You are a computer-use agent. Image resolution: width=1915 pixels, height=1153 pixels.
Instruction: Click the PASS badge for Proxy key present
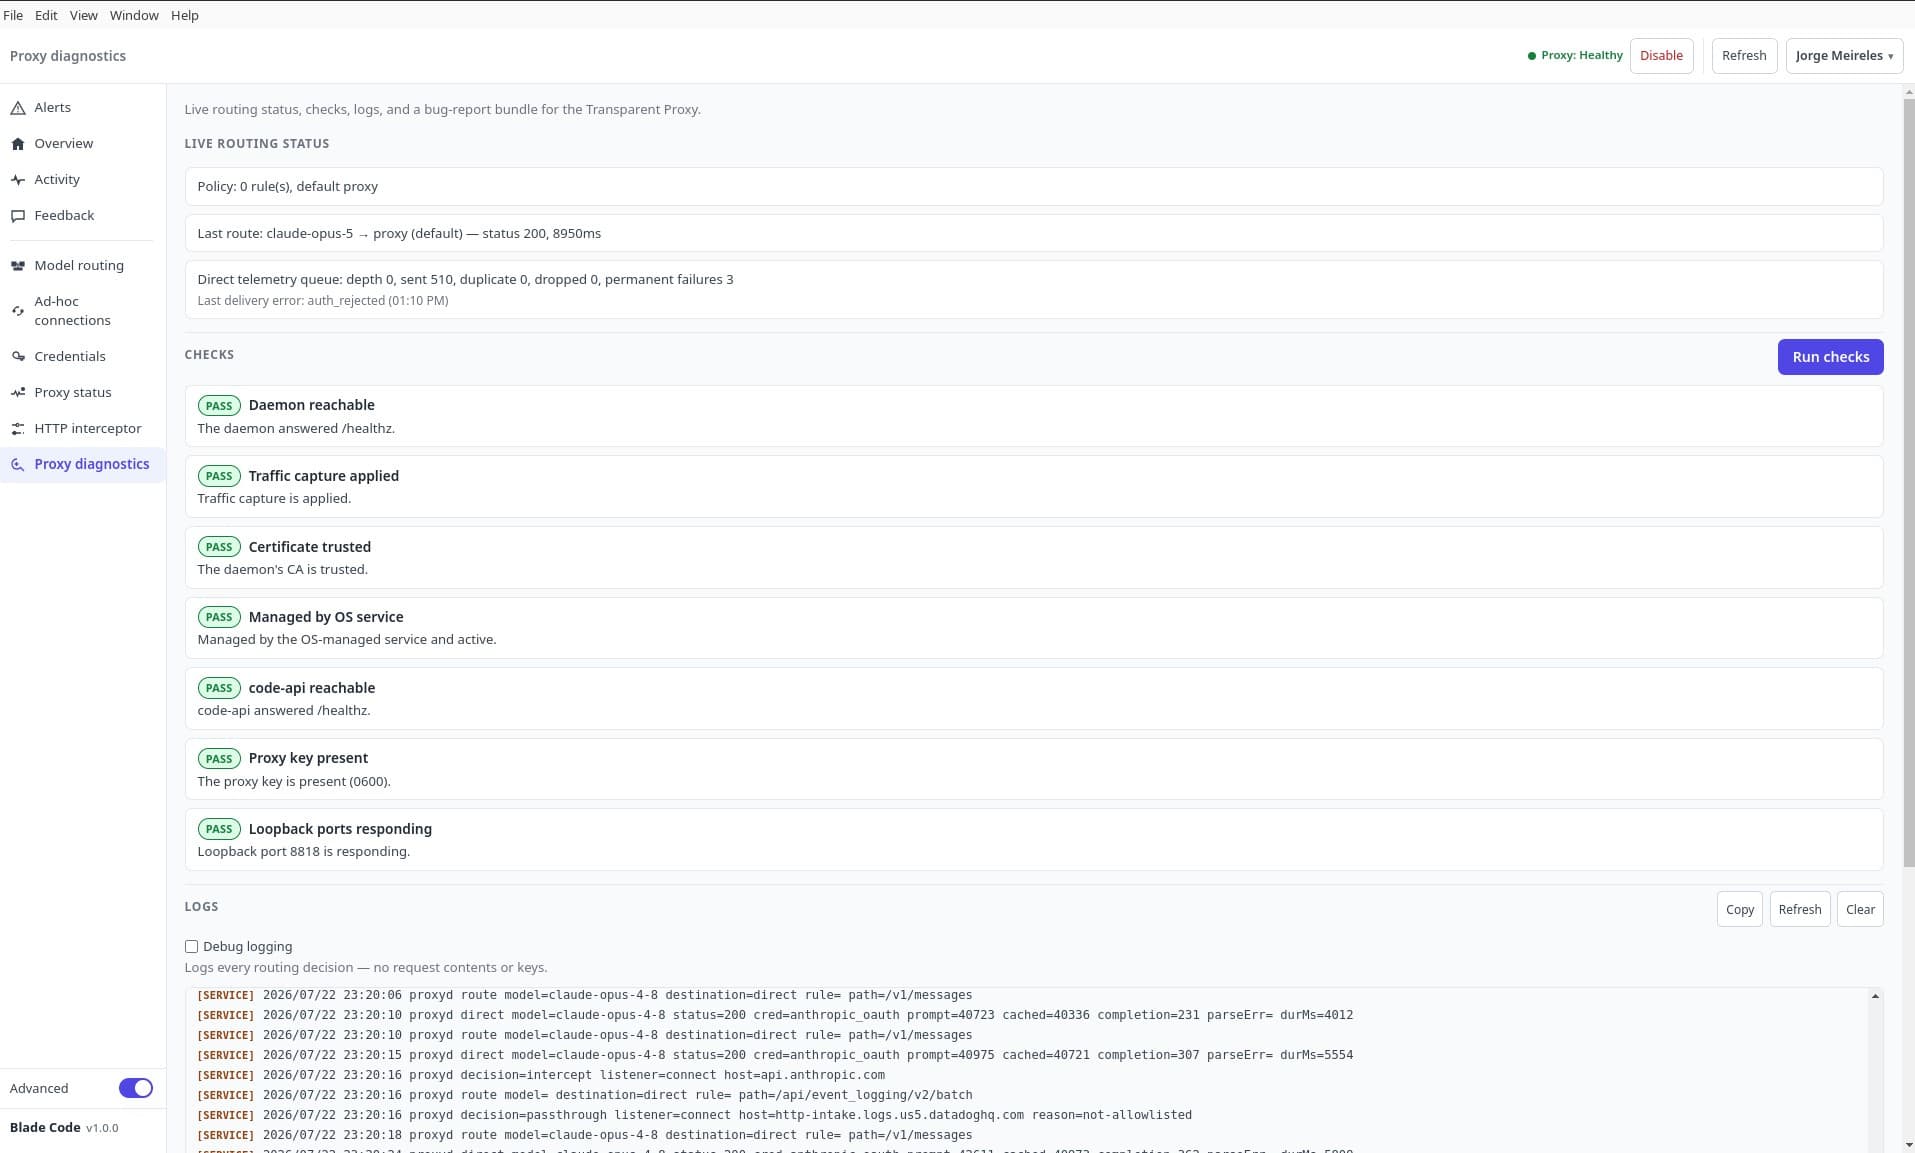tap(219, 759)
